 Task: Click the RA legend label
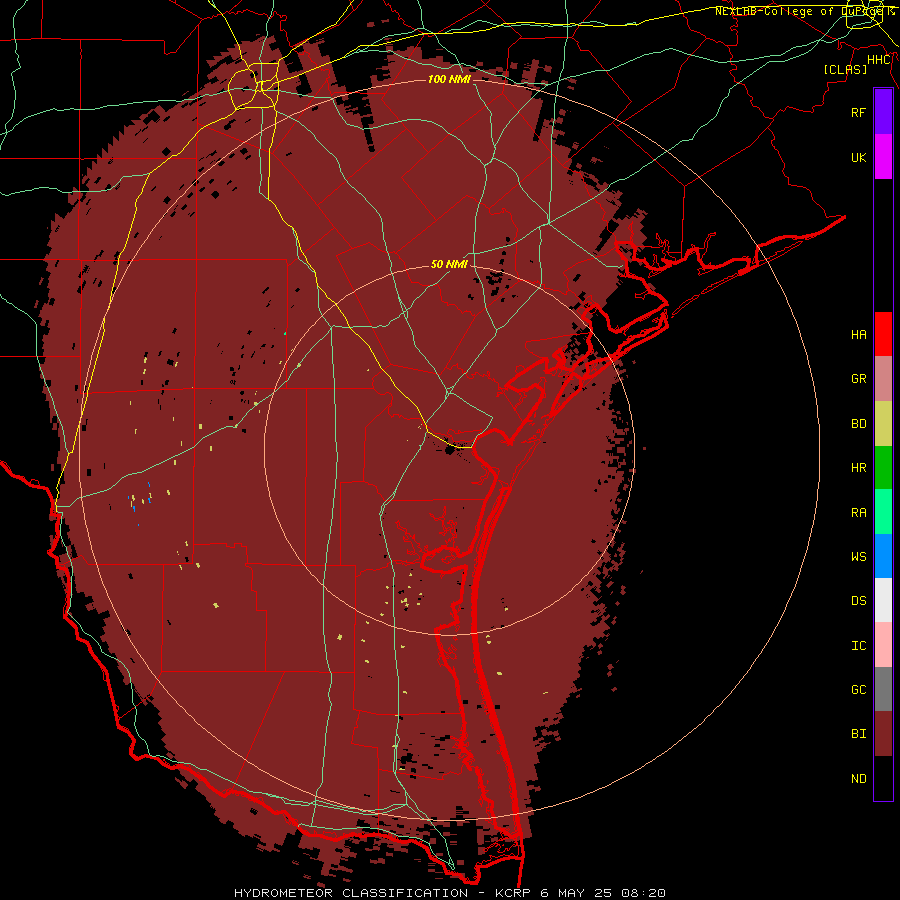point(858,513)
